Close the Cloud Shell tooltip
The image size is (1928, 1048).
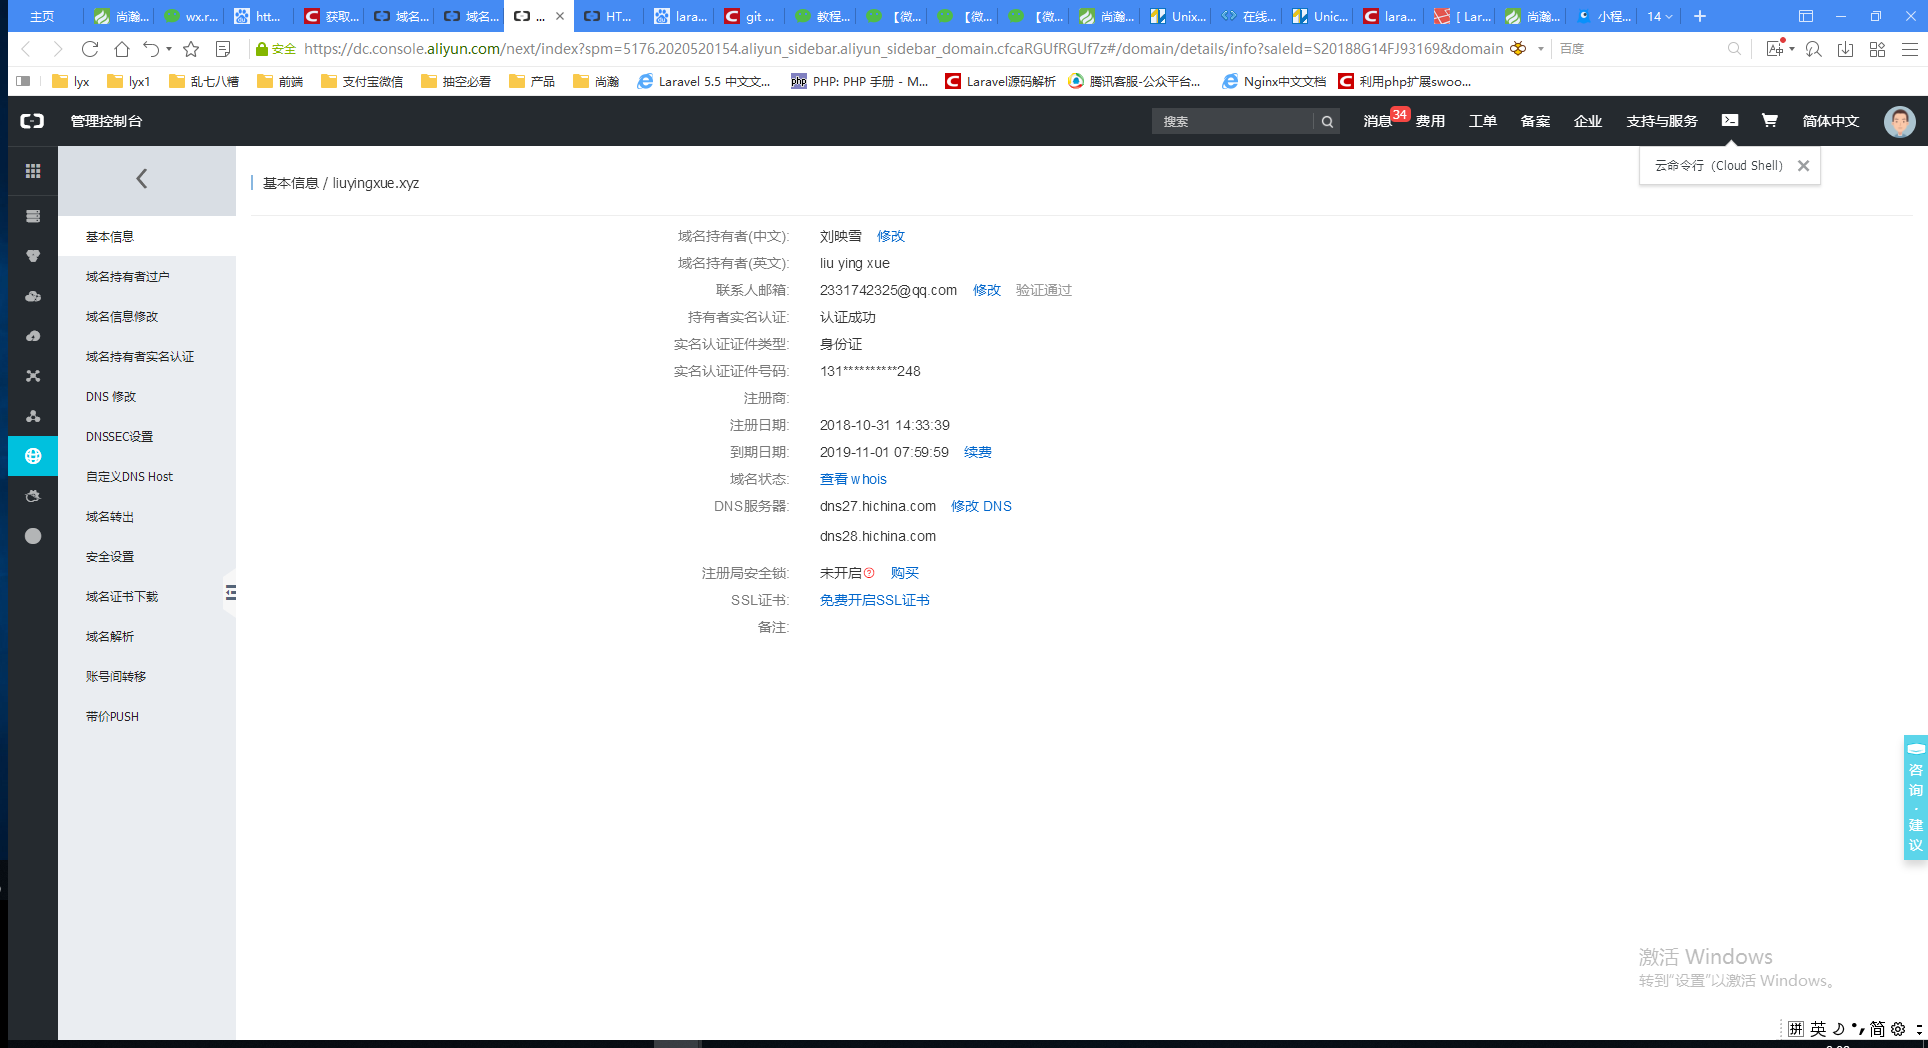click(x=1803, y=166)
